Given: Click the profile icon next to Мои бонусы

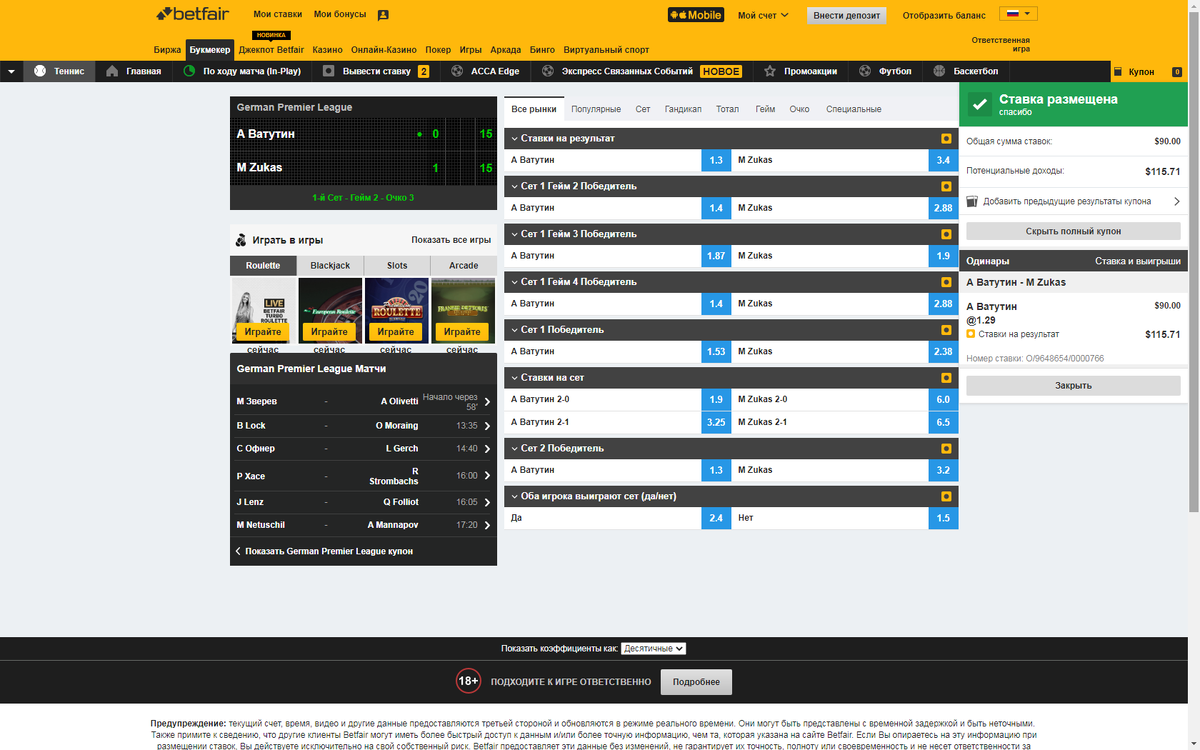Looking at the screenshot, I should coord(384,15).
